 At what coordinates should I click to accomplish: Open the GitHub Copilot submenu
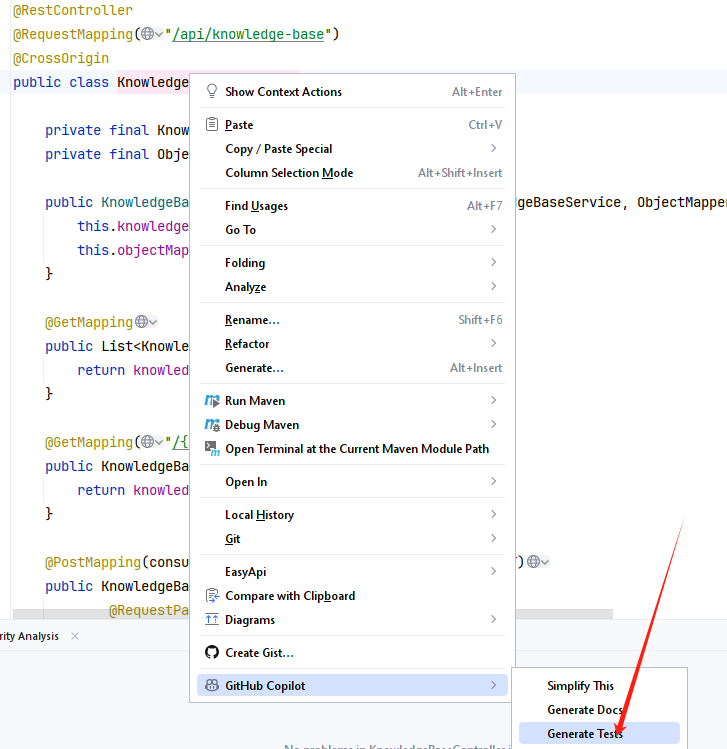click(x=352, y=685)
